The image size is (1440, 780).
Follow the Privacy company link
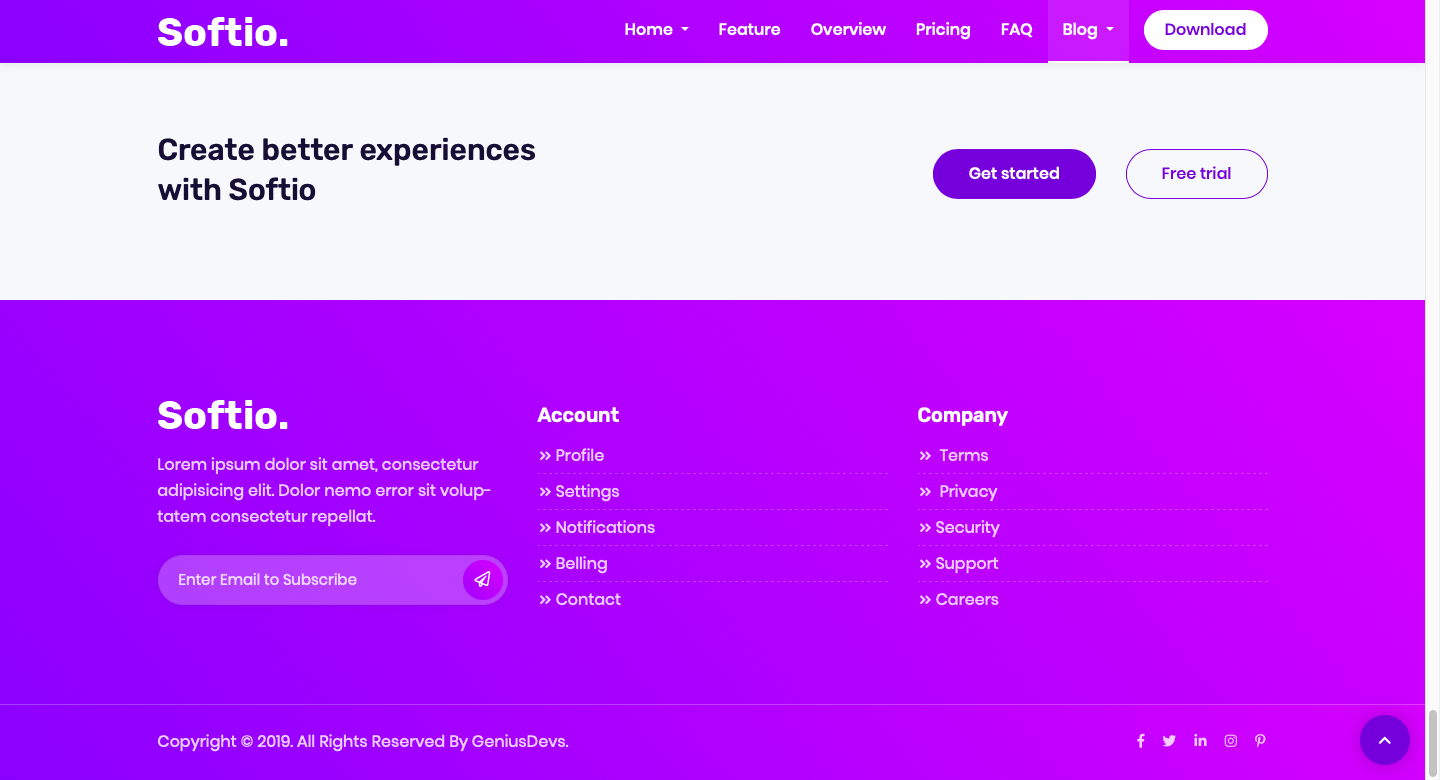[967, 492]
